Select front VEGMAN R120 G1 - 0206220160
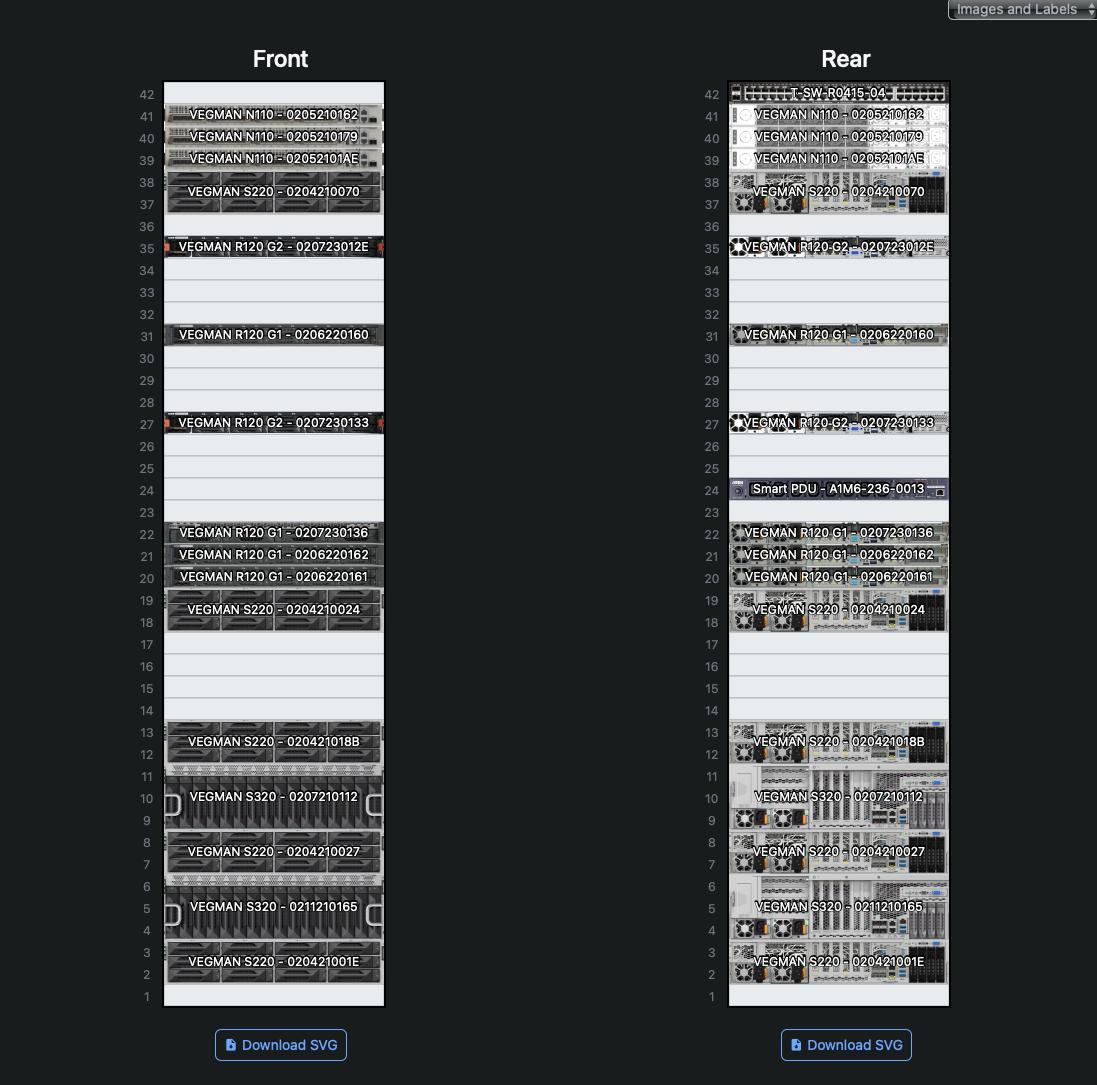 click(x=273, y=335)
